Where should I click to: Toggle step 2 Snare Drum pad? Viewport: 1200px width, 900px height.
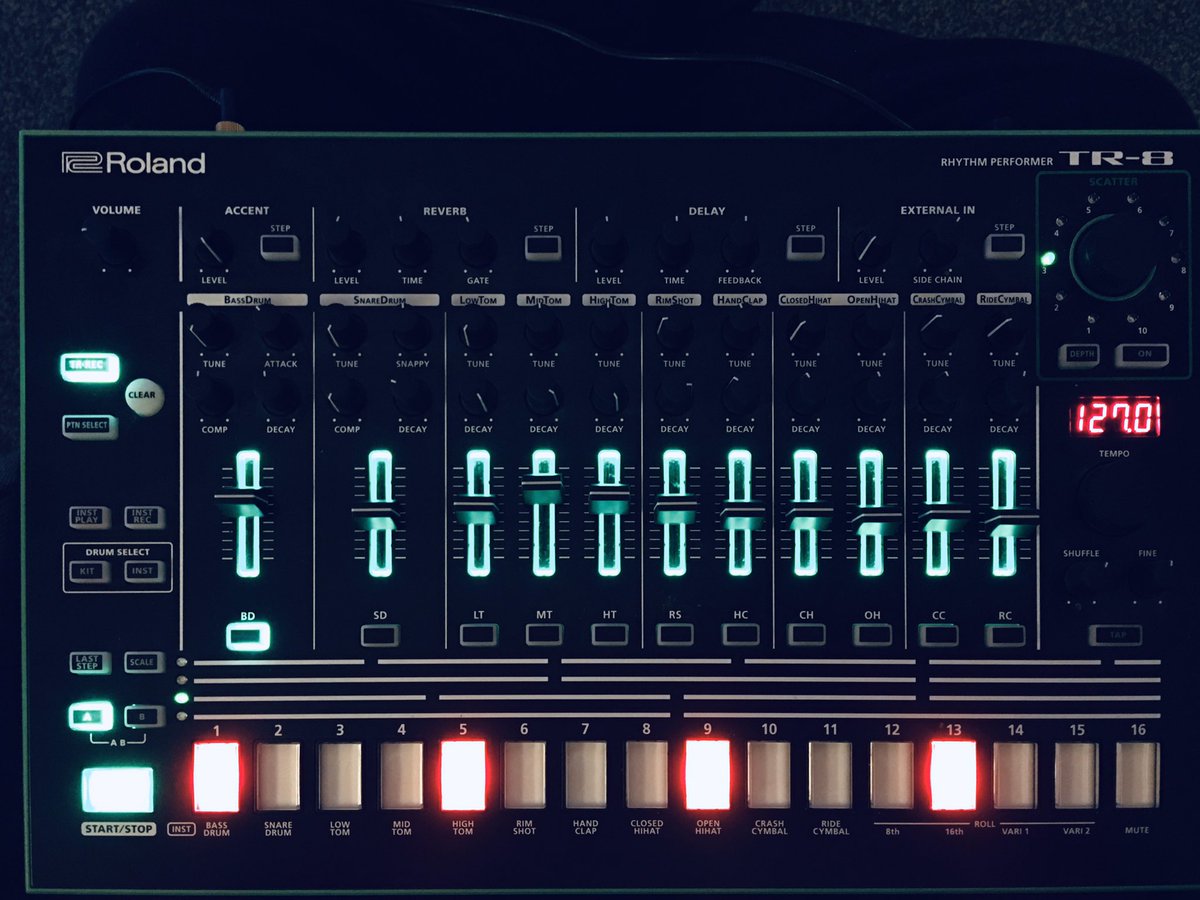pyautogui.click(x=278, y=776)
